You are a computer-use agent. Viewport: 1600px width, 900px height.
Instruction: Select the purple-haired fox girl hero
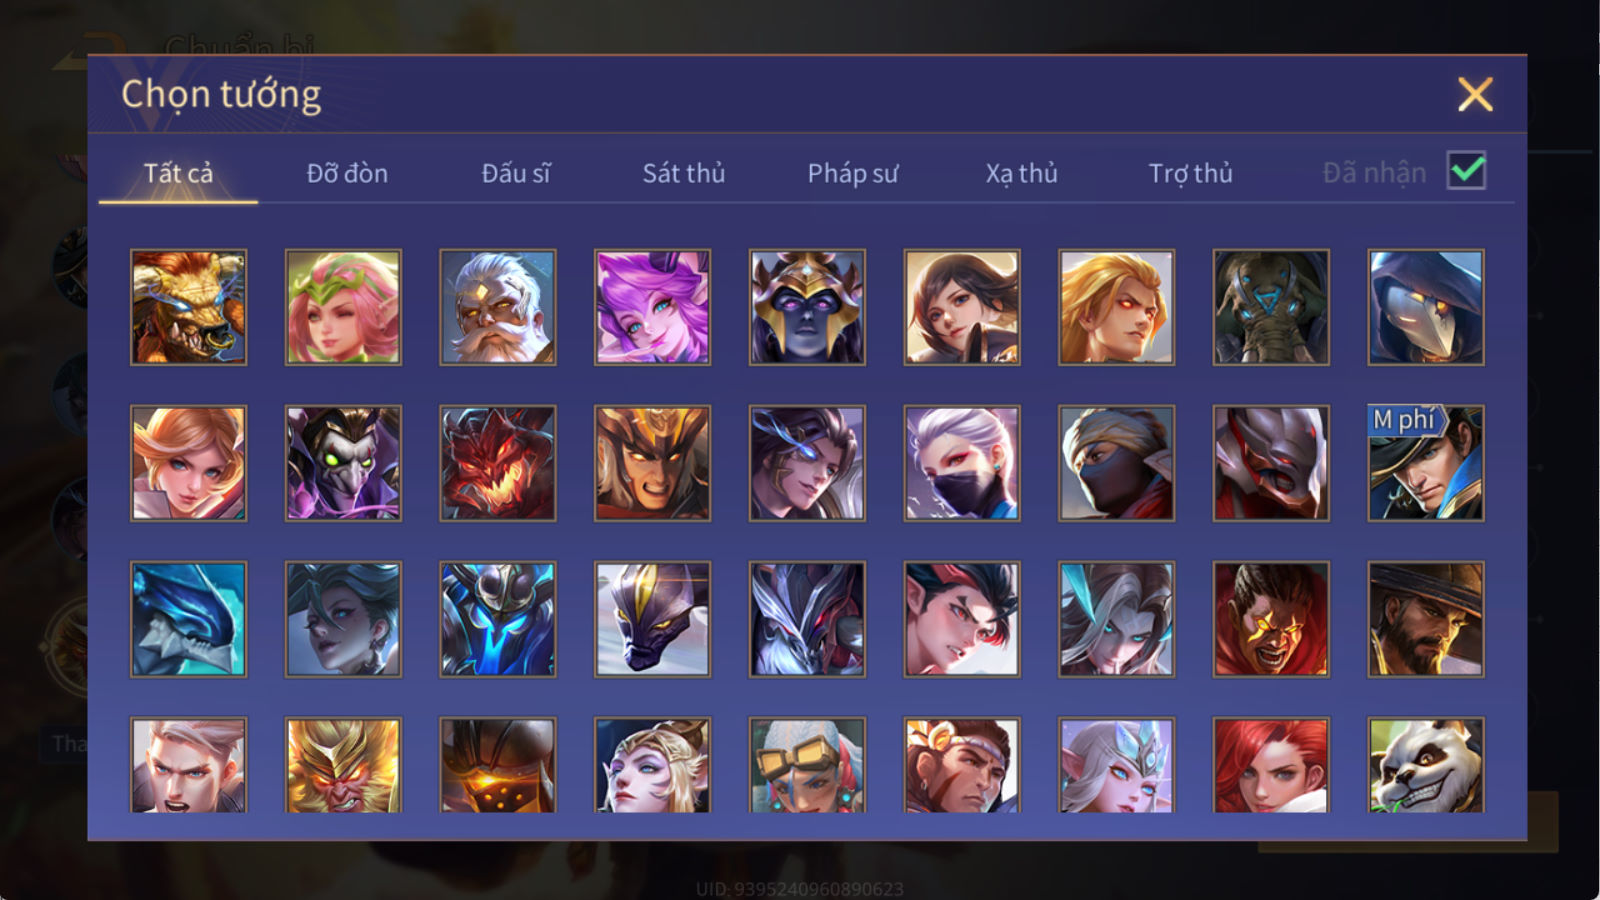point(652,307)
